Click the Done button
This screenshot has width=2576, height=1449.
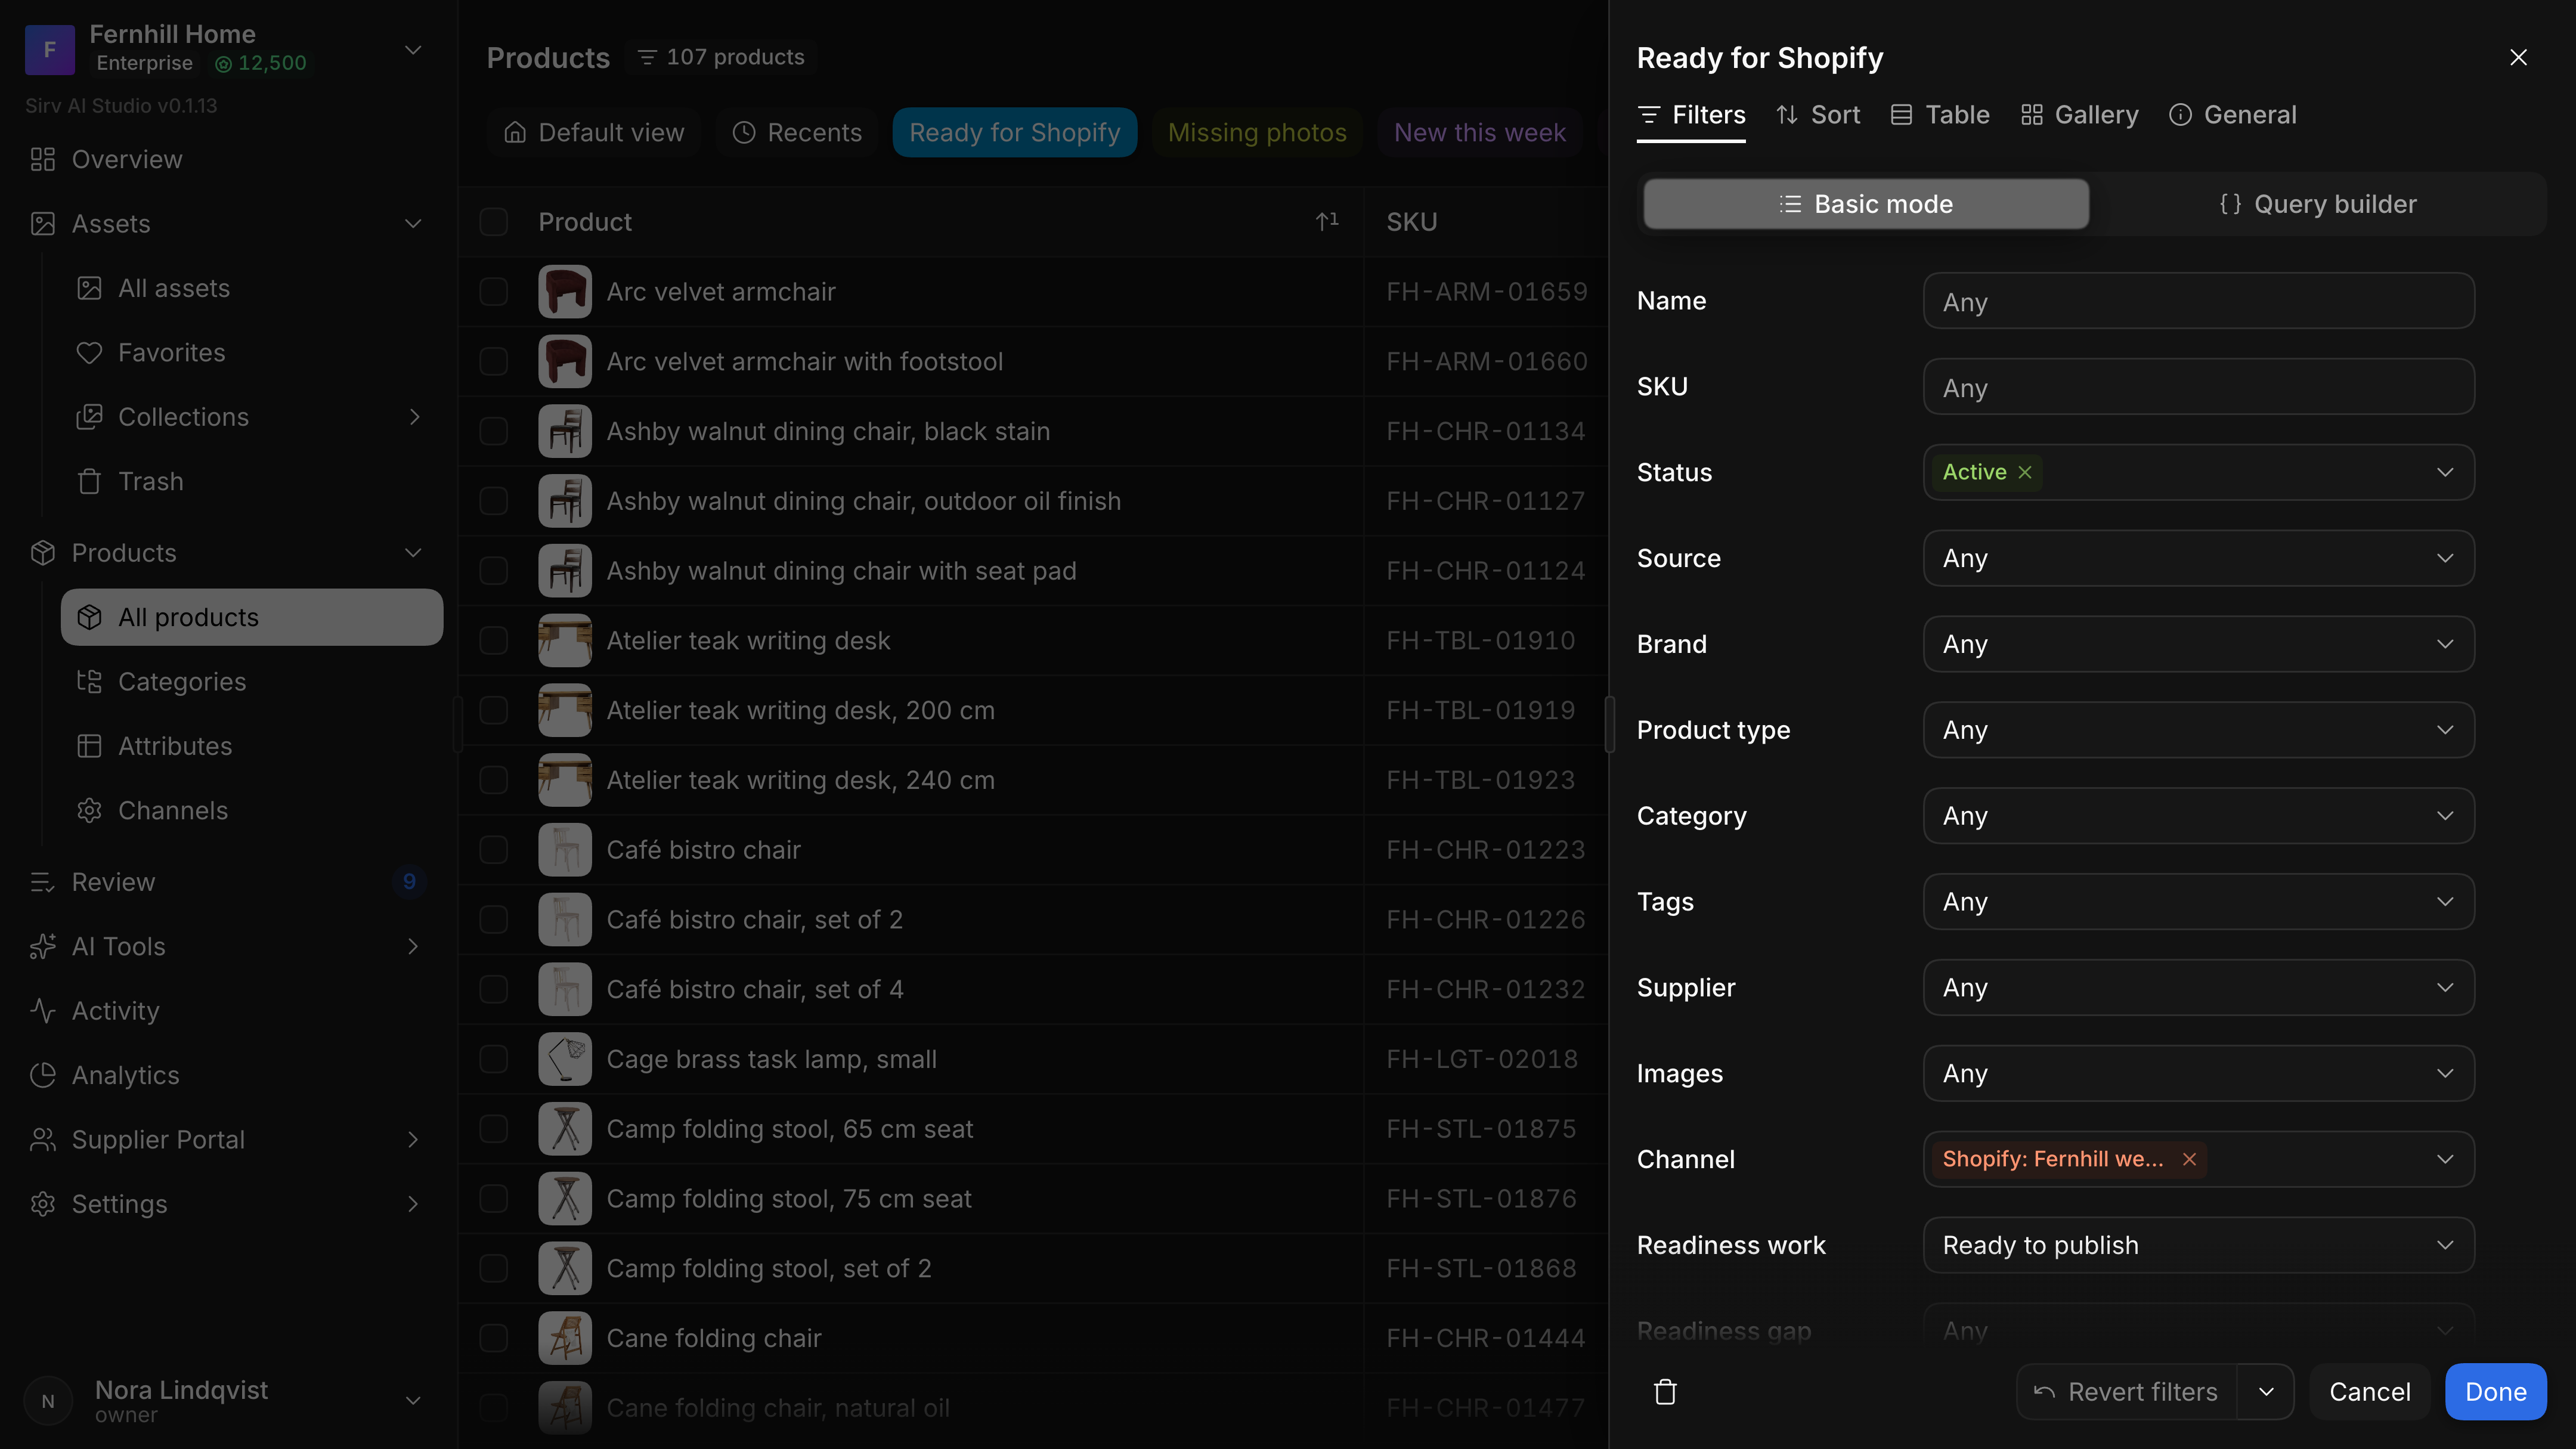[2495, 1391]
